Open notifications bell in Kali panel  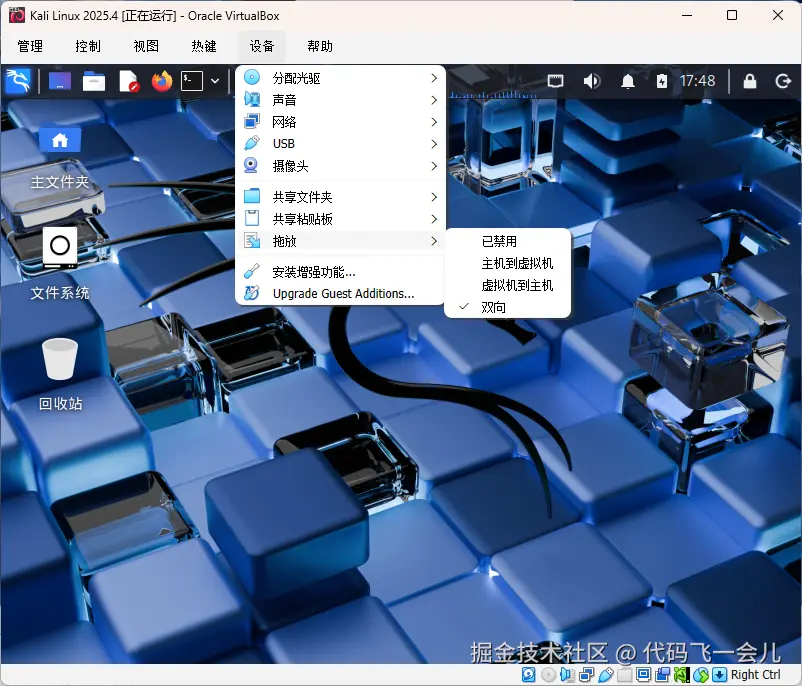628,81
